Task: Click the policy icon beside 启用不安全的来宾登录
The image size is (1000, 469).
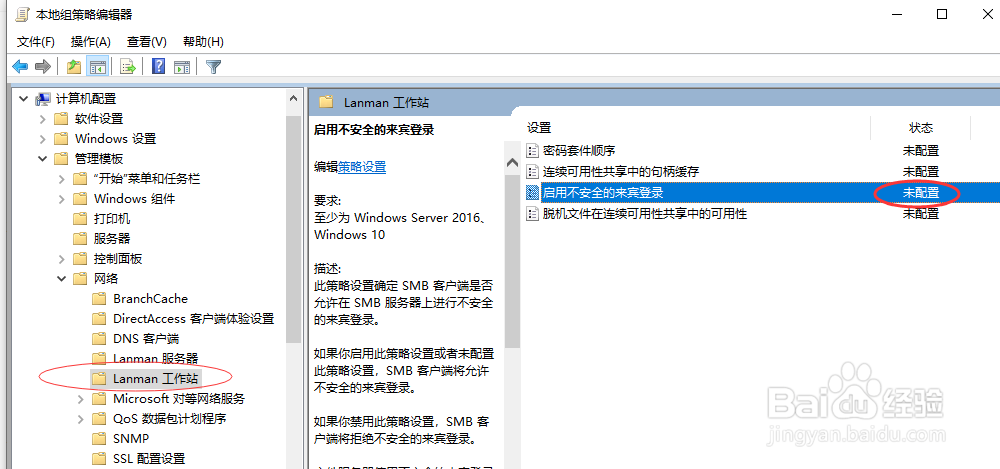Action: 533,192
